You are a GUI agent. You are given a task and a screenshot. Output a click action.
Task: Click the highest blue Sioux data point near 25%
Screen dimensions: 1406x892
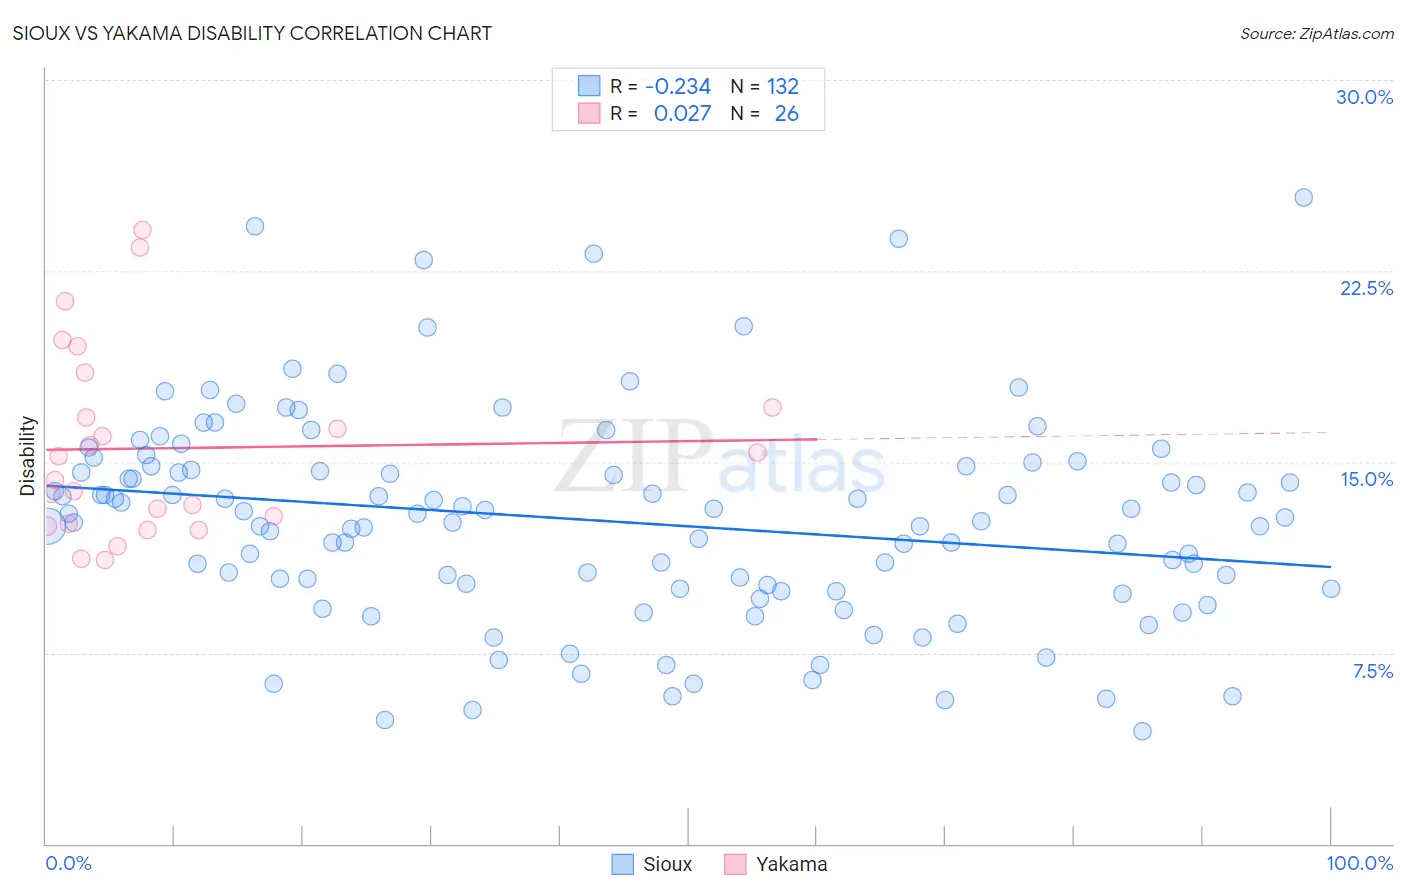(1304, 197)
